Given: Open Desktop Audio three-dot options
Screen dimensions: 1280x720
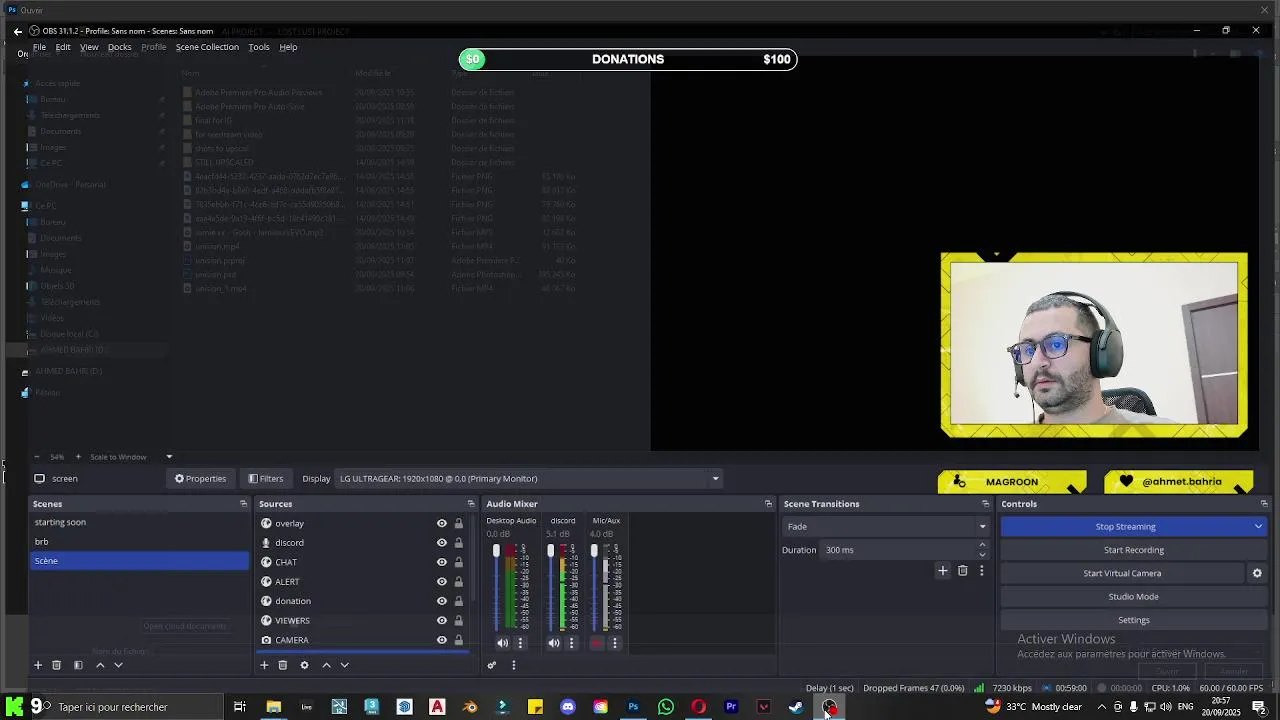Looking at the screenshot, I should pos(520,643).
